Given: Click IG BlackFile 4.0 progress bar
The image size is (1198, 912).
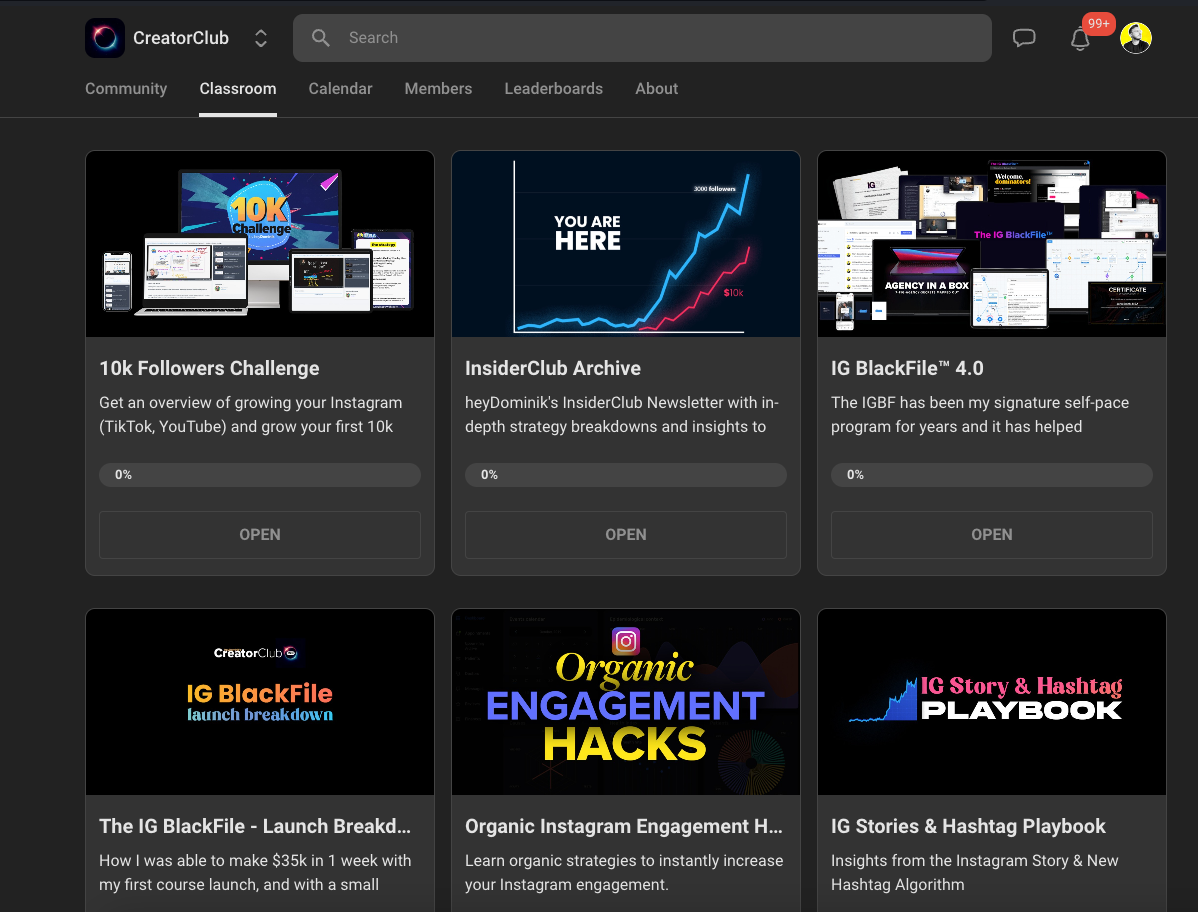Looking at the screenshot, I should coord(992,474).
